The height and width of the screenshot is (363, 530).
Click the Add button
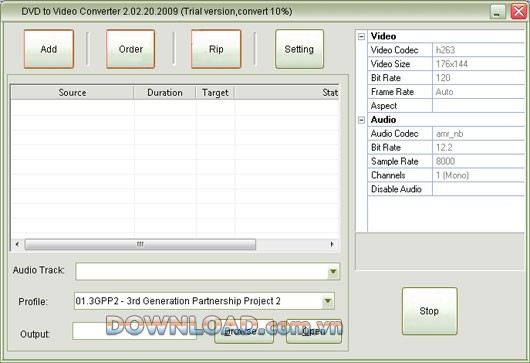pyautogui.click(x=49, y=49)
